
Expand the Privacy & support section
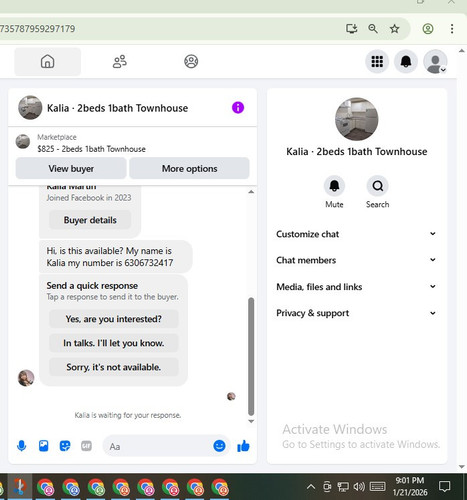click(x=356, y=313)
